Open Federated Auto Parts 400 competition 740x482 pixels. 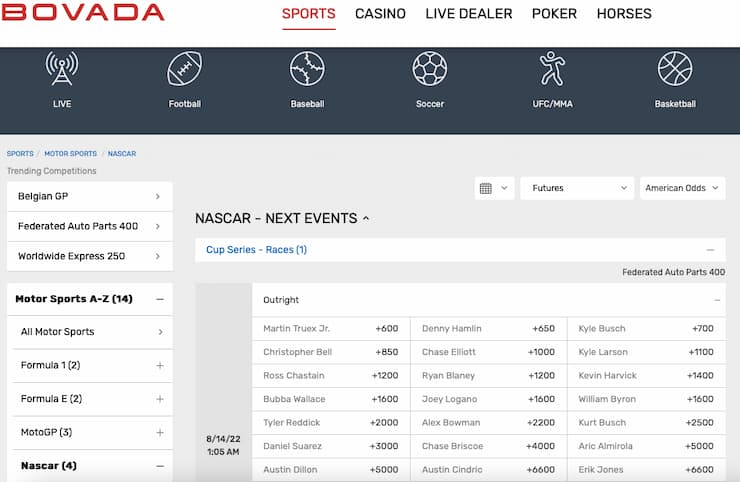coord(90,226)
